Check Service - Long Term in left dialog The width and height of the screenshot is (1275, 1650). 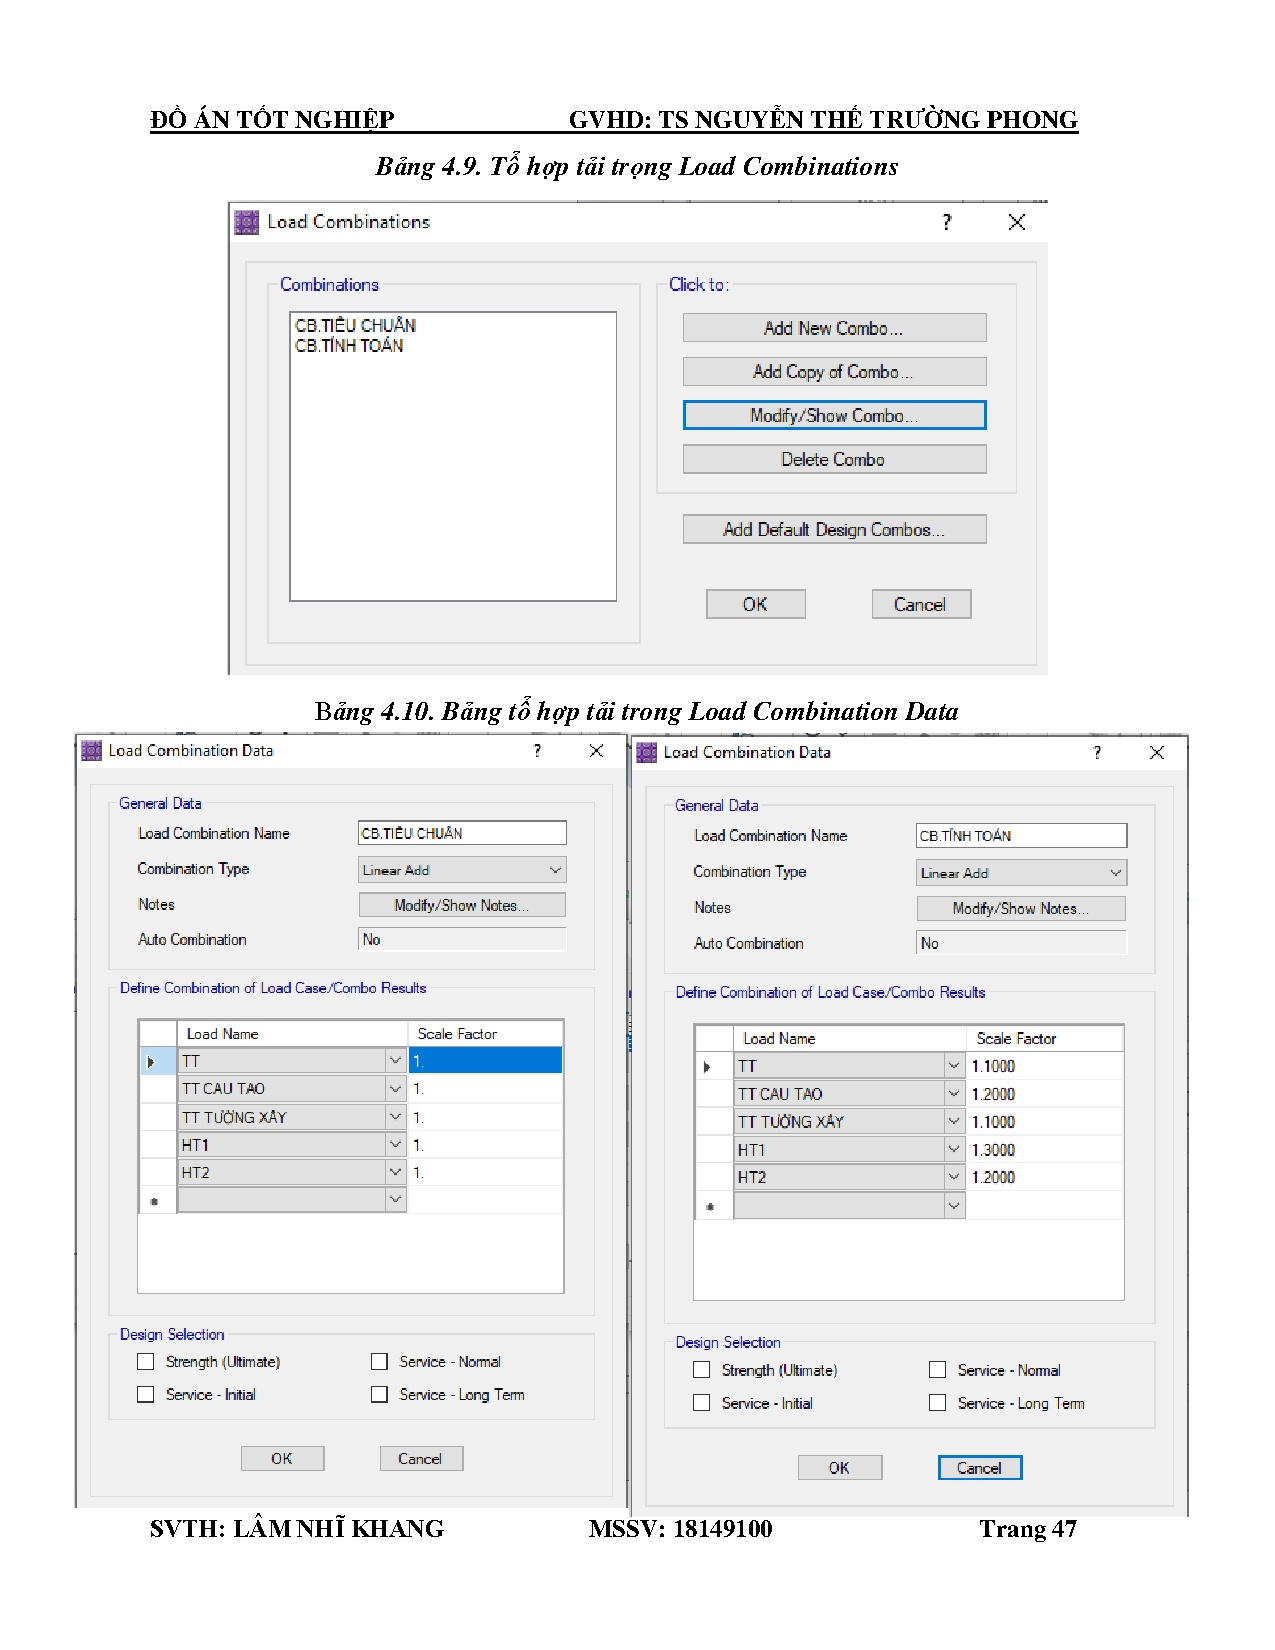coord(380,1394)
